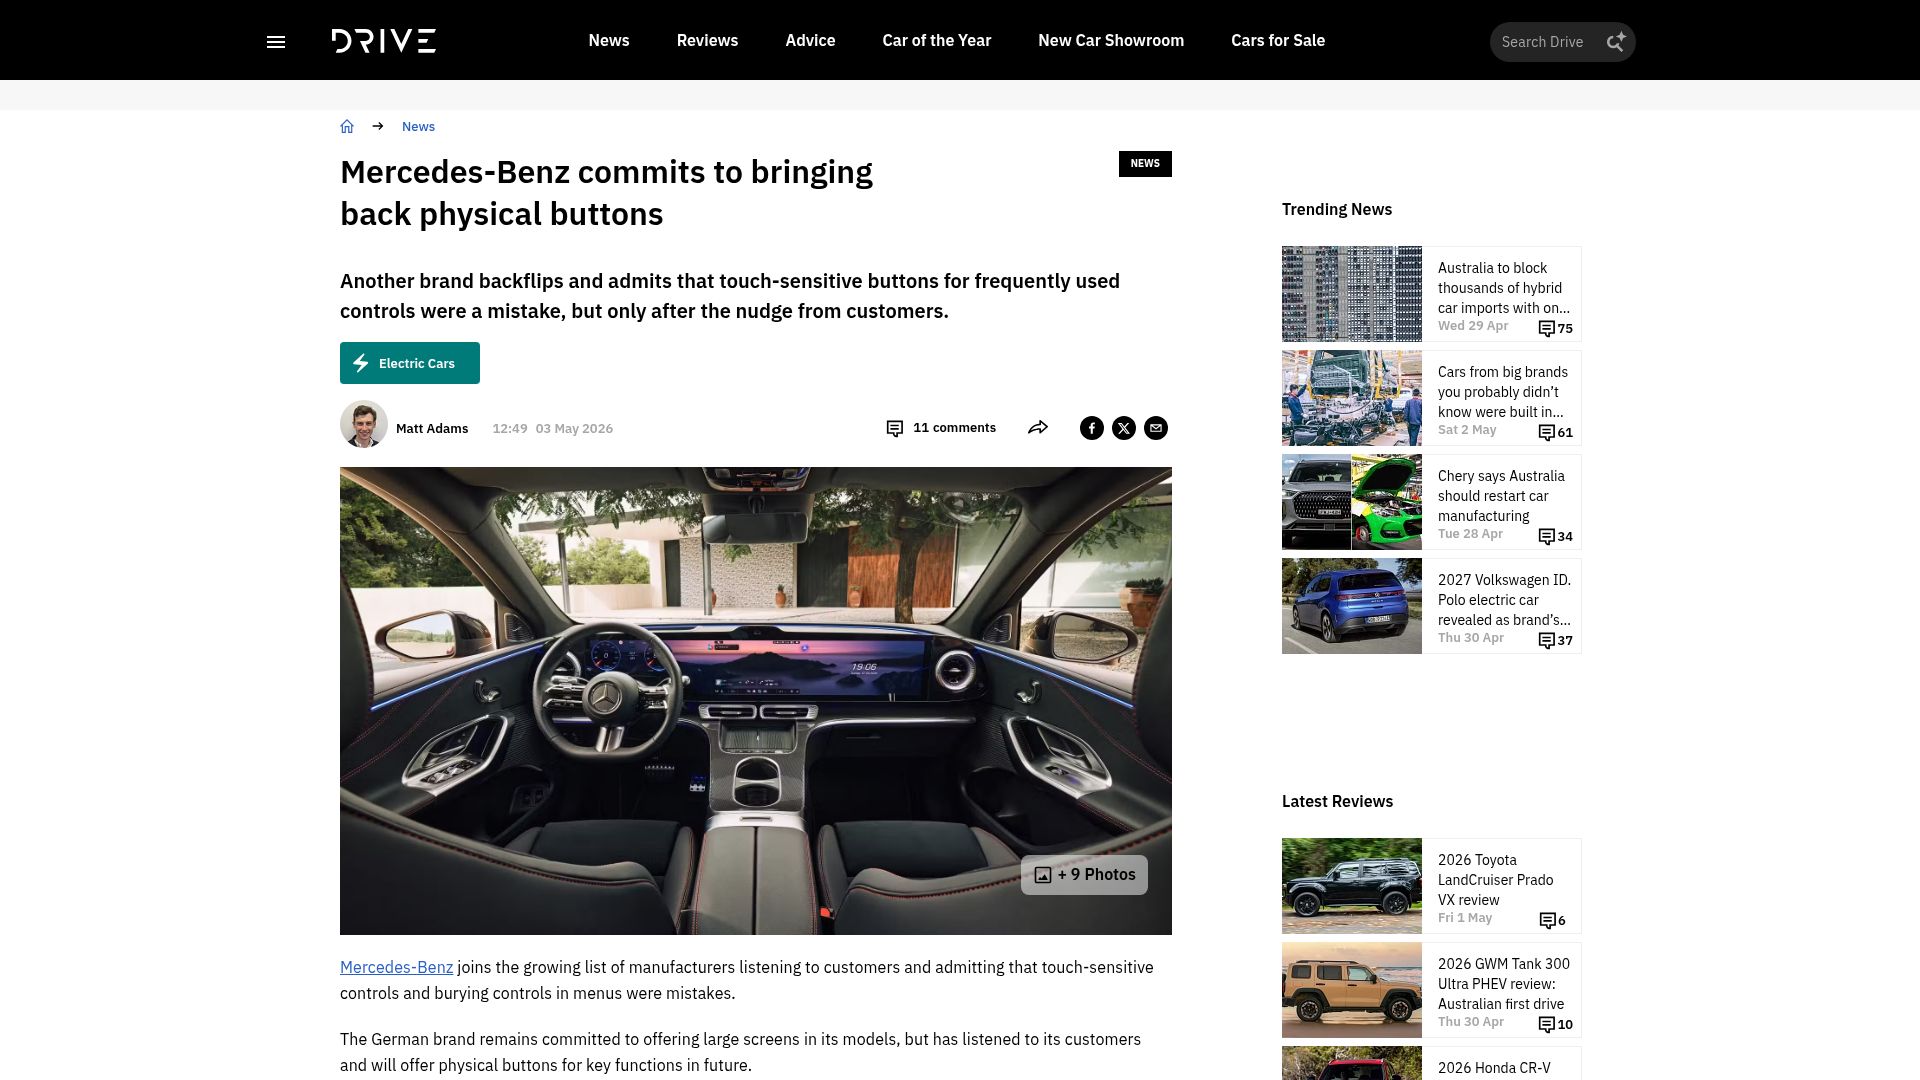Click comment icon on GWM Tank review
Viewport: 1920px width, 1080px height.
1546,1024
